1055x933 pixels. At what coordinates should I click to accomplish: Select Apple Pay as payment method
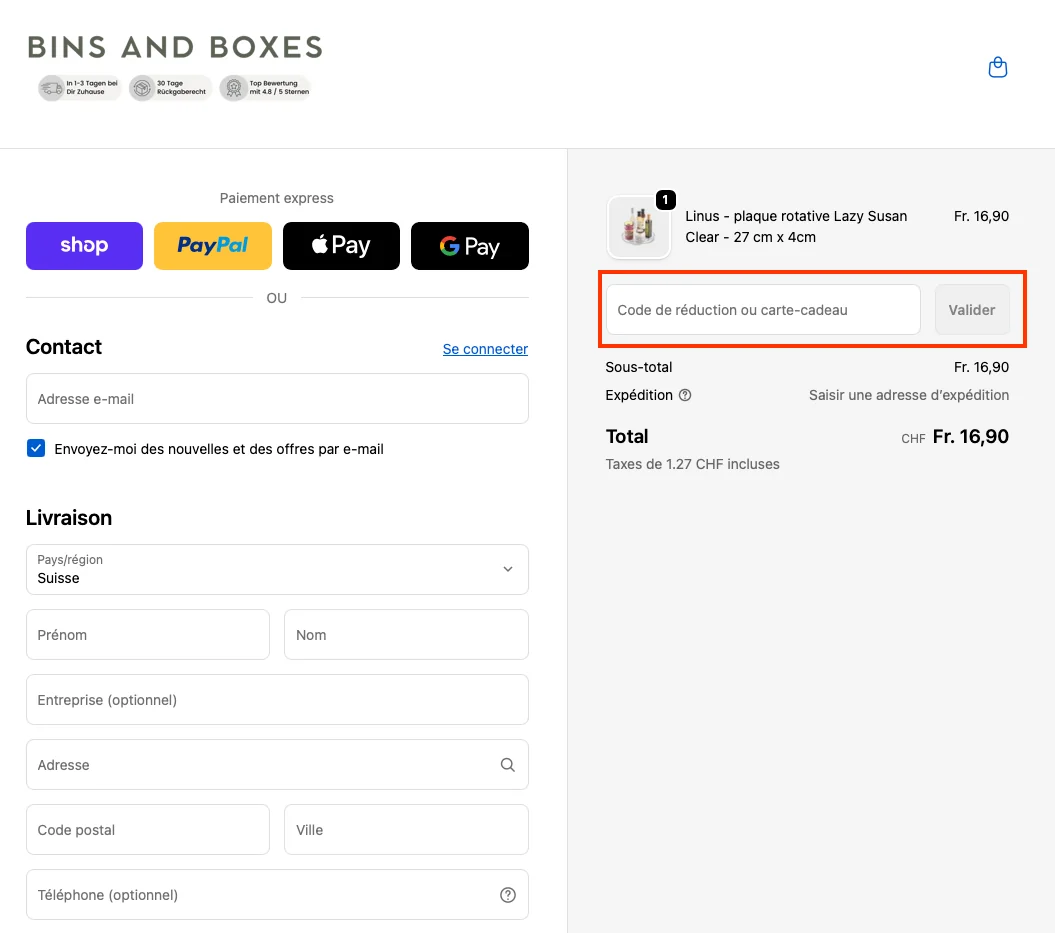[x=341, y=245]
